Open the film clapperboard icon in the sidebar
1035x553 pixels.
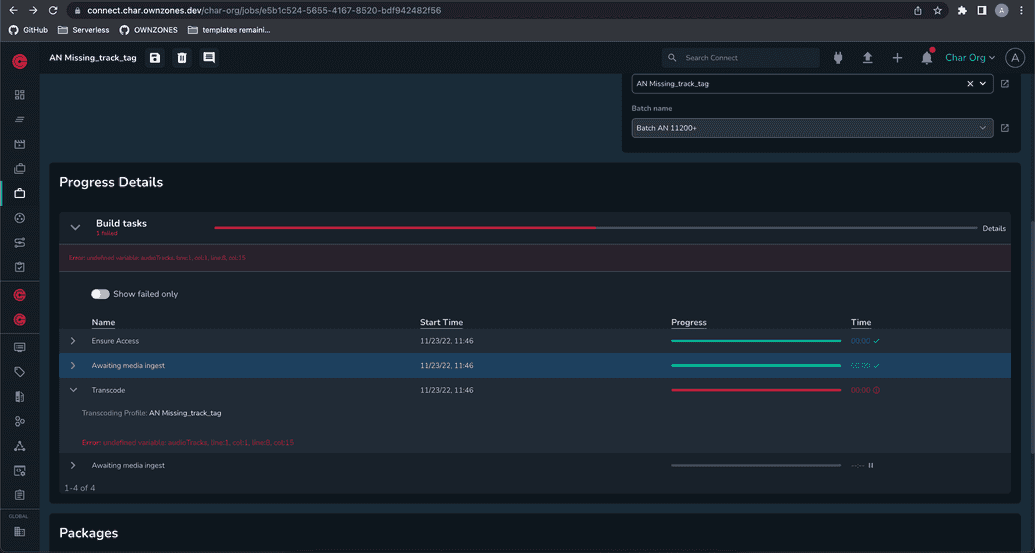pos(20,144)
